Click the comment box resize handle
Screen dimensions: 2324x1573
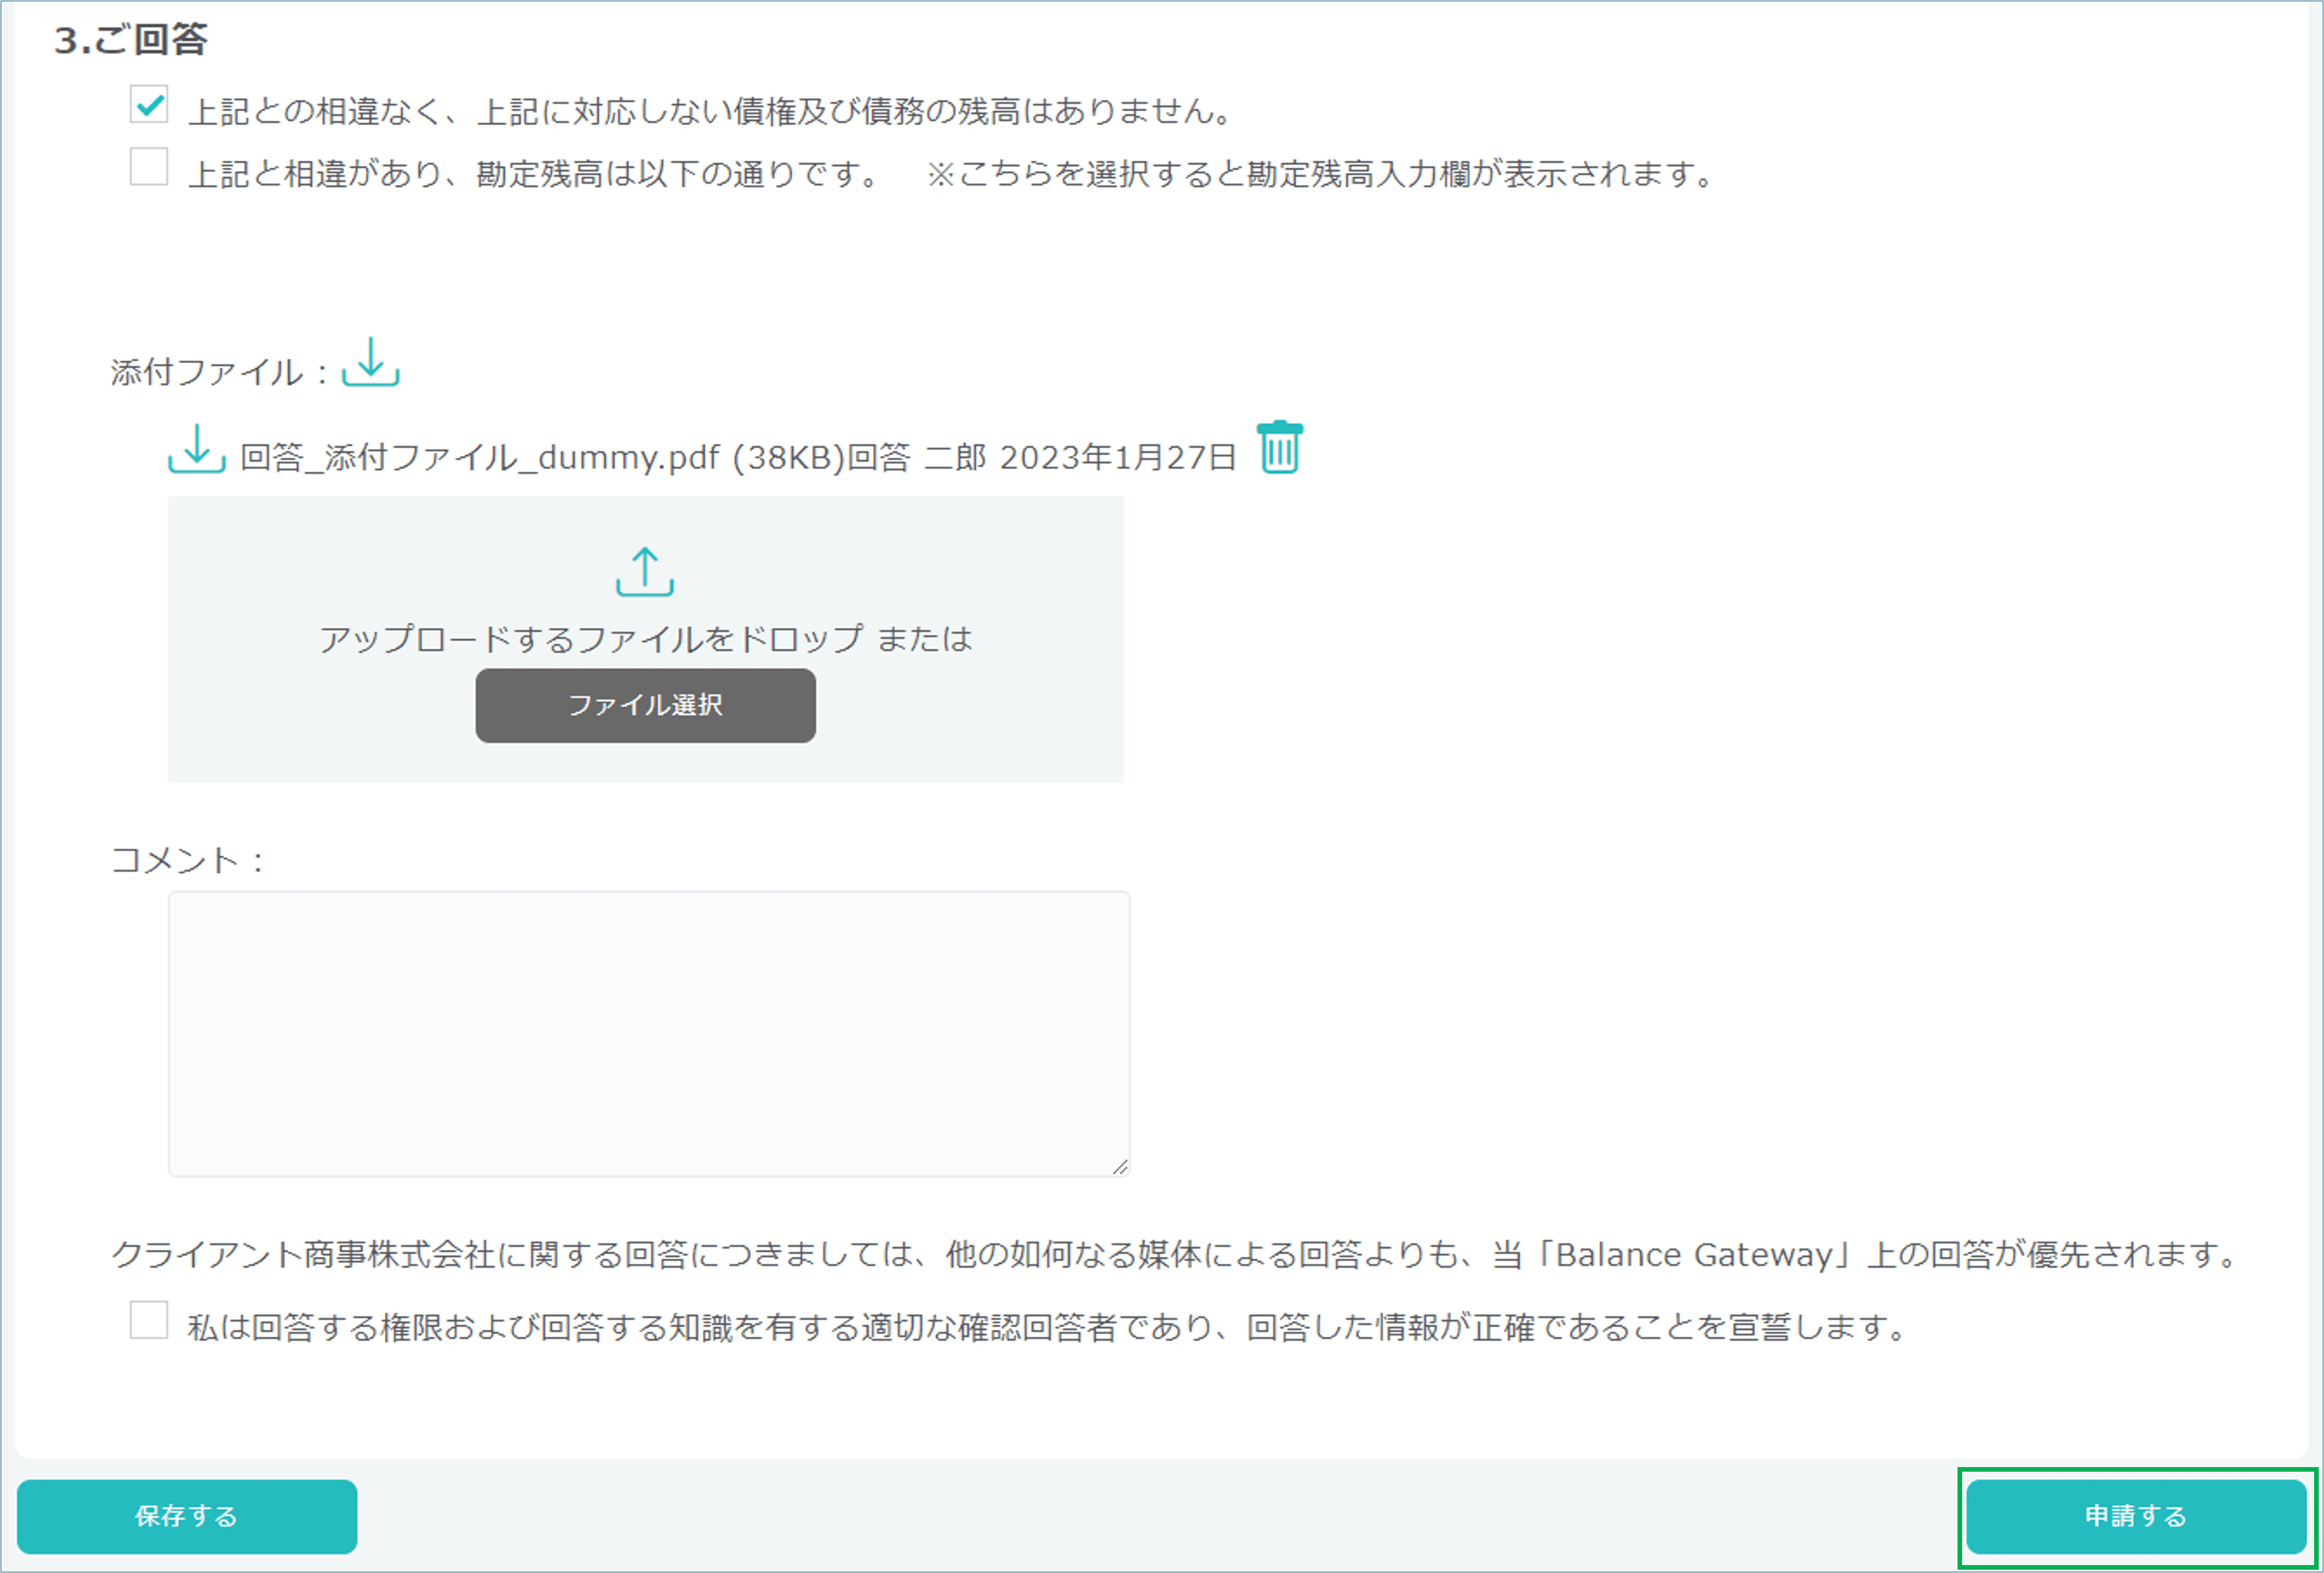click(x=1120, y=1167)
